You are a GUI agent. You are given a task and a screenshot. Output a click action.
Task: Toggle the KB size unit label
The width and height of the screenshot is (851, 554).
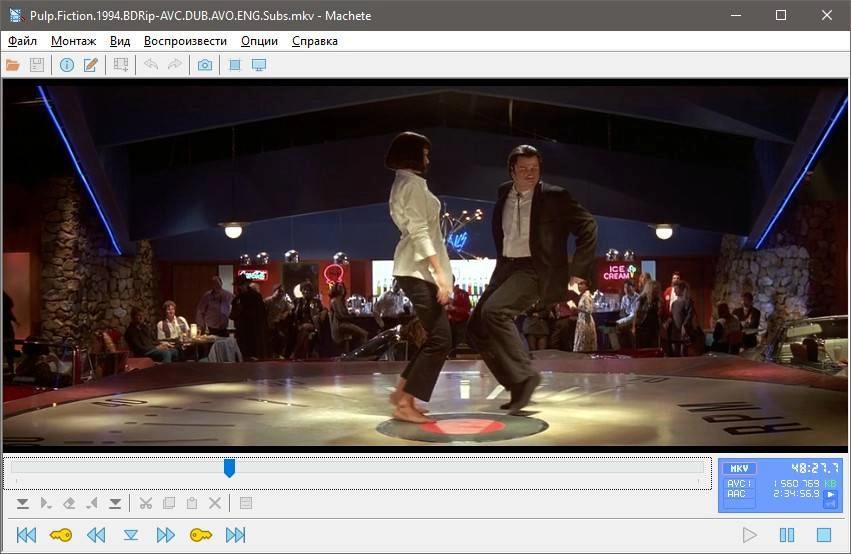coord(830,483)
